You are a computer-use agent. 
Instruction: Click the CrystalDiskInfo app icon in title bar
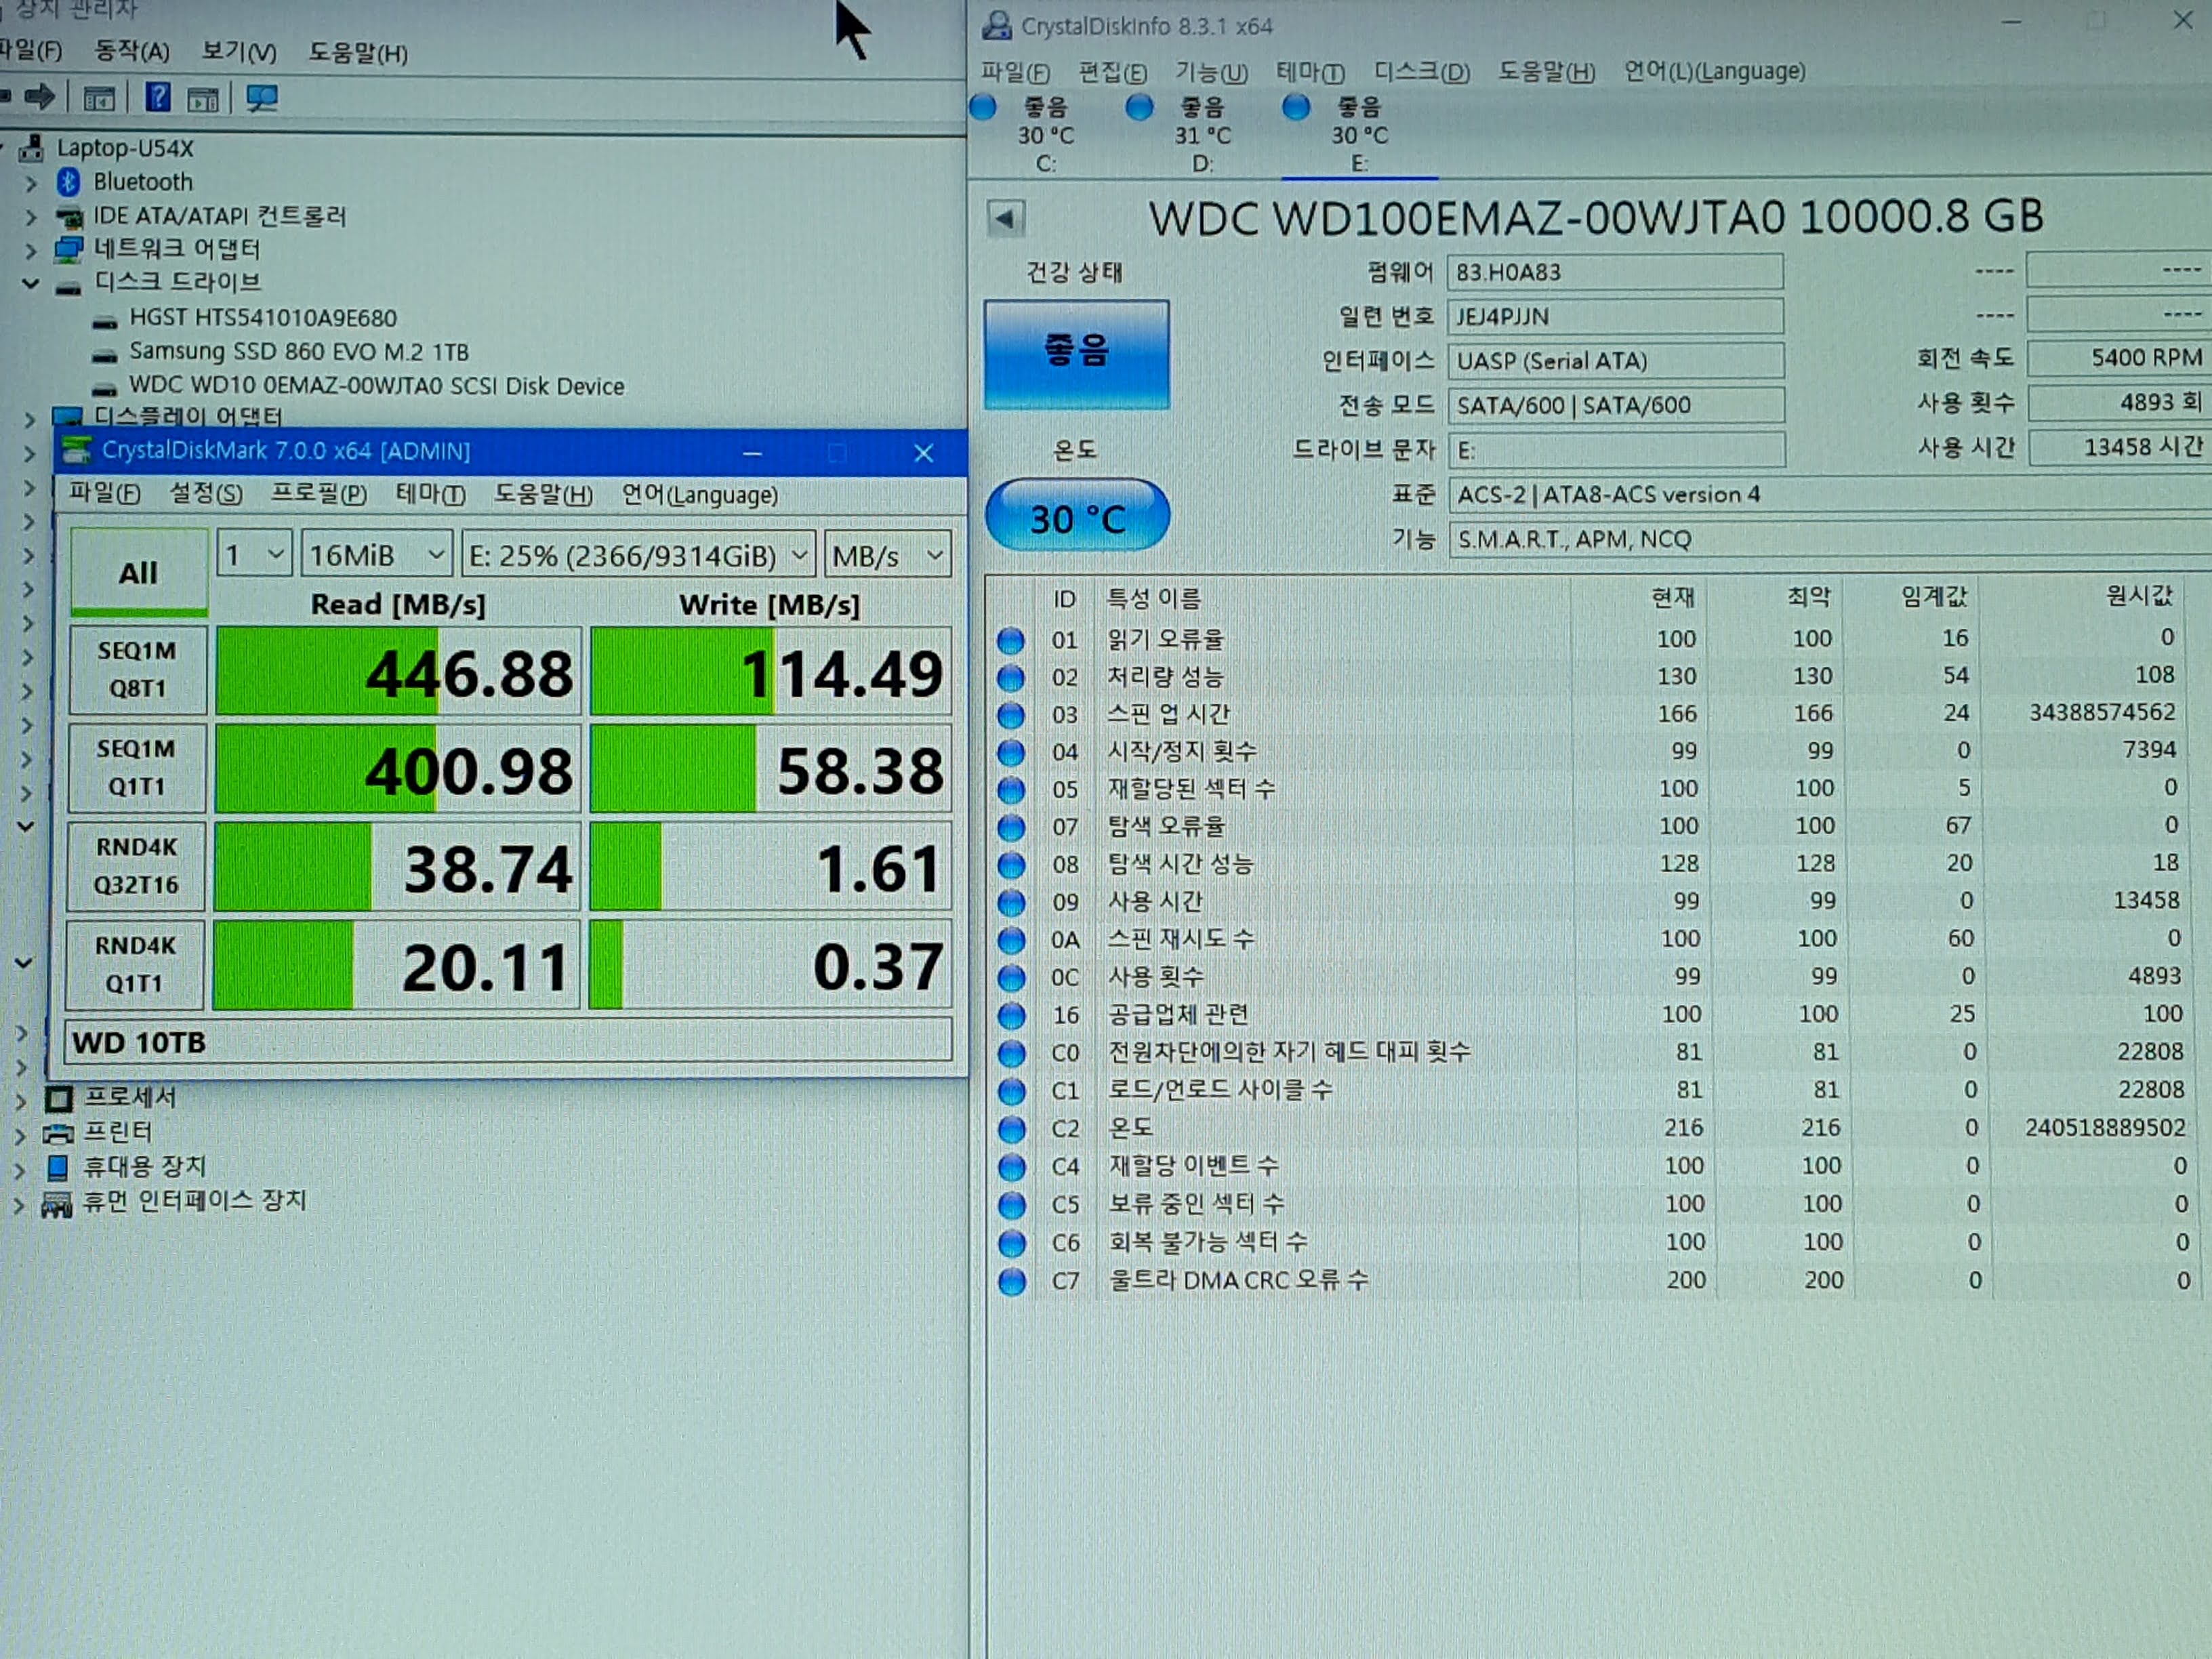(x=996, y=25)
